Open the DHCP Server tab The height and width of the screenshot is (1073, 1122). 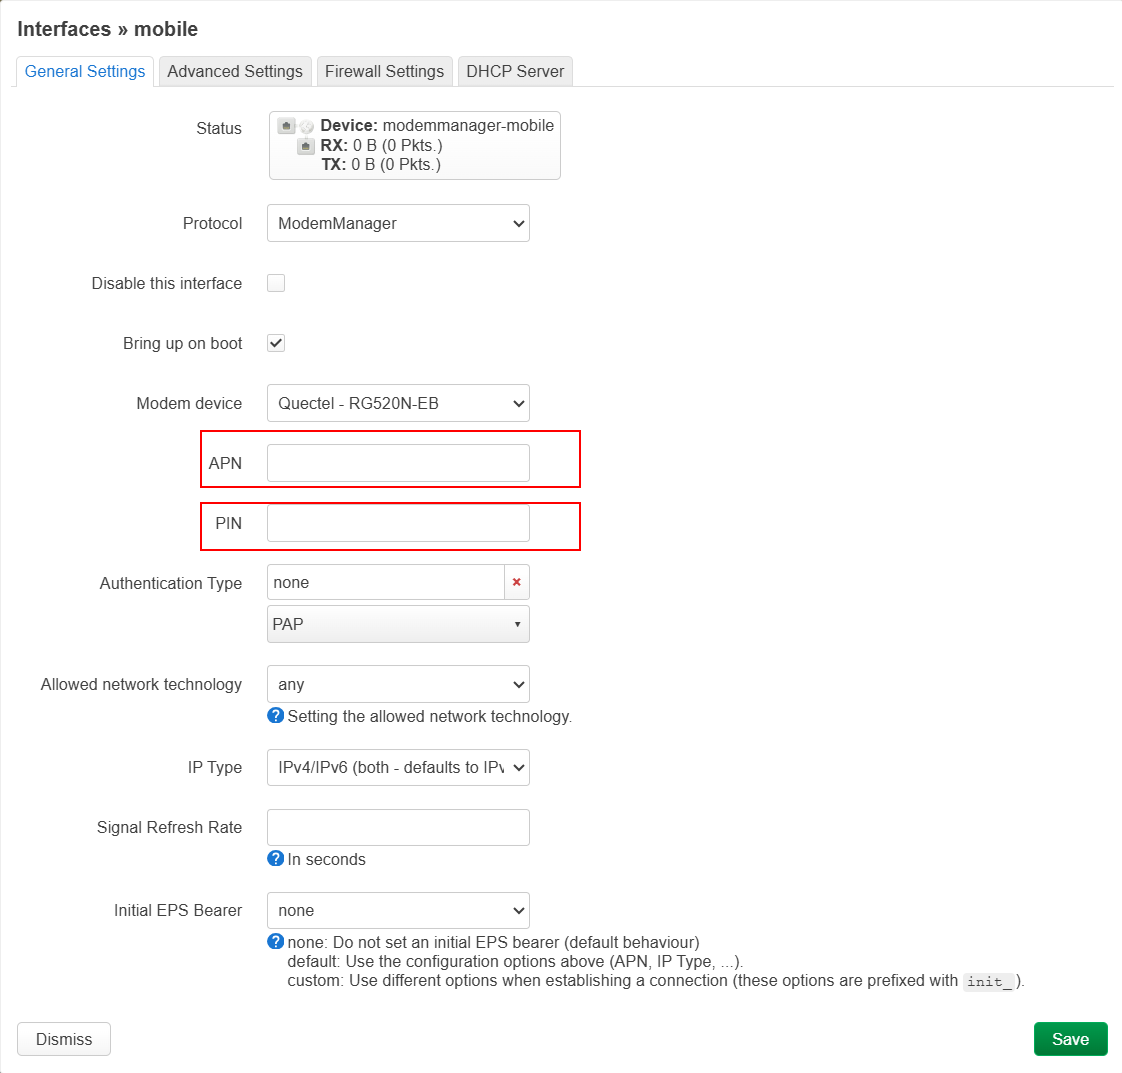click(x=515, y=72)
